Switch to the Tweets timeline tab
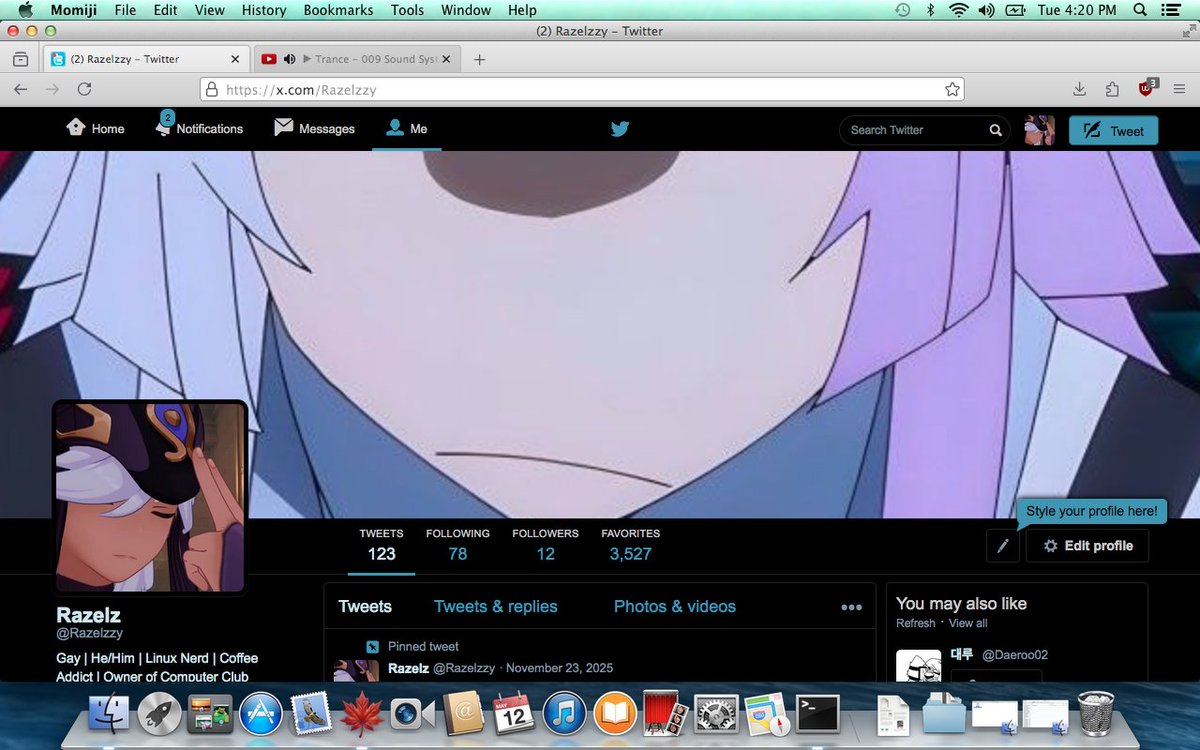The width and height of the screenshot is (1200, 750). coord(365,606)
